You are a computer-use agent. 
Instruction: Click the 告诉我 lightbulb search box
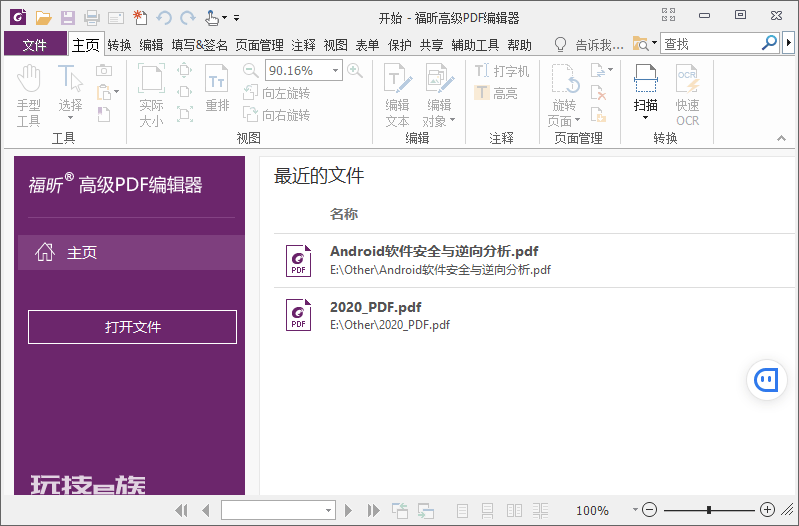[x=589, y=45]
